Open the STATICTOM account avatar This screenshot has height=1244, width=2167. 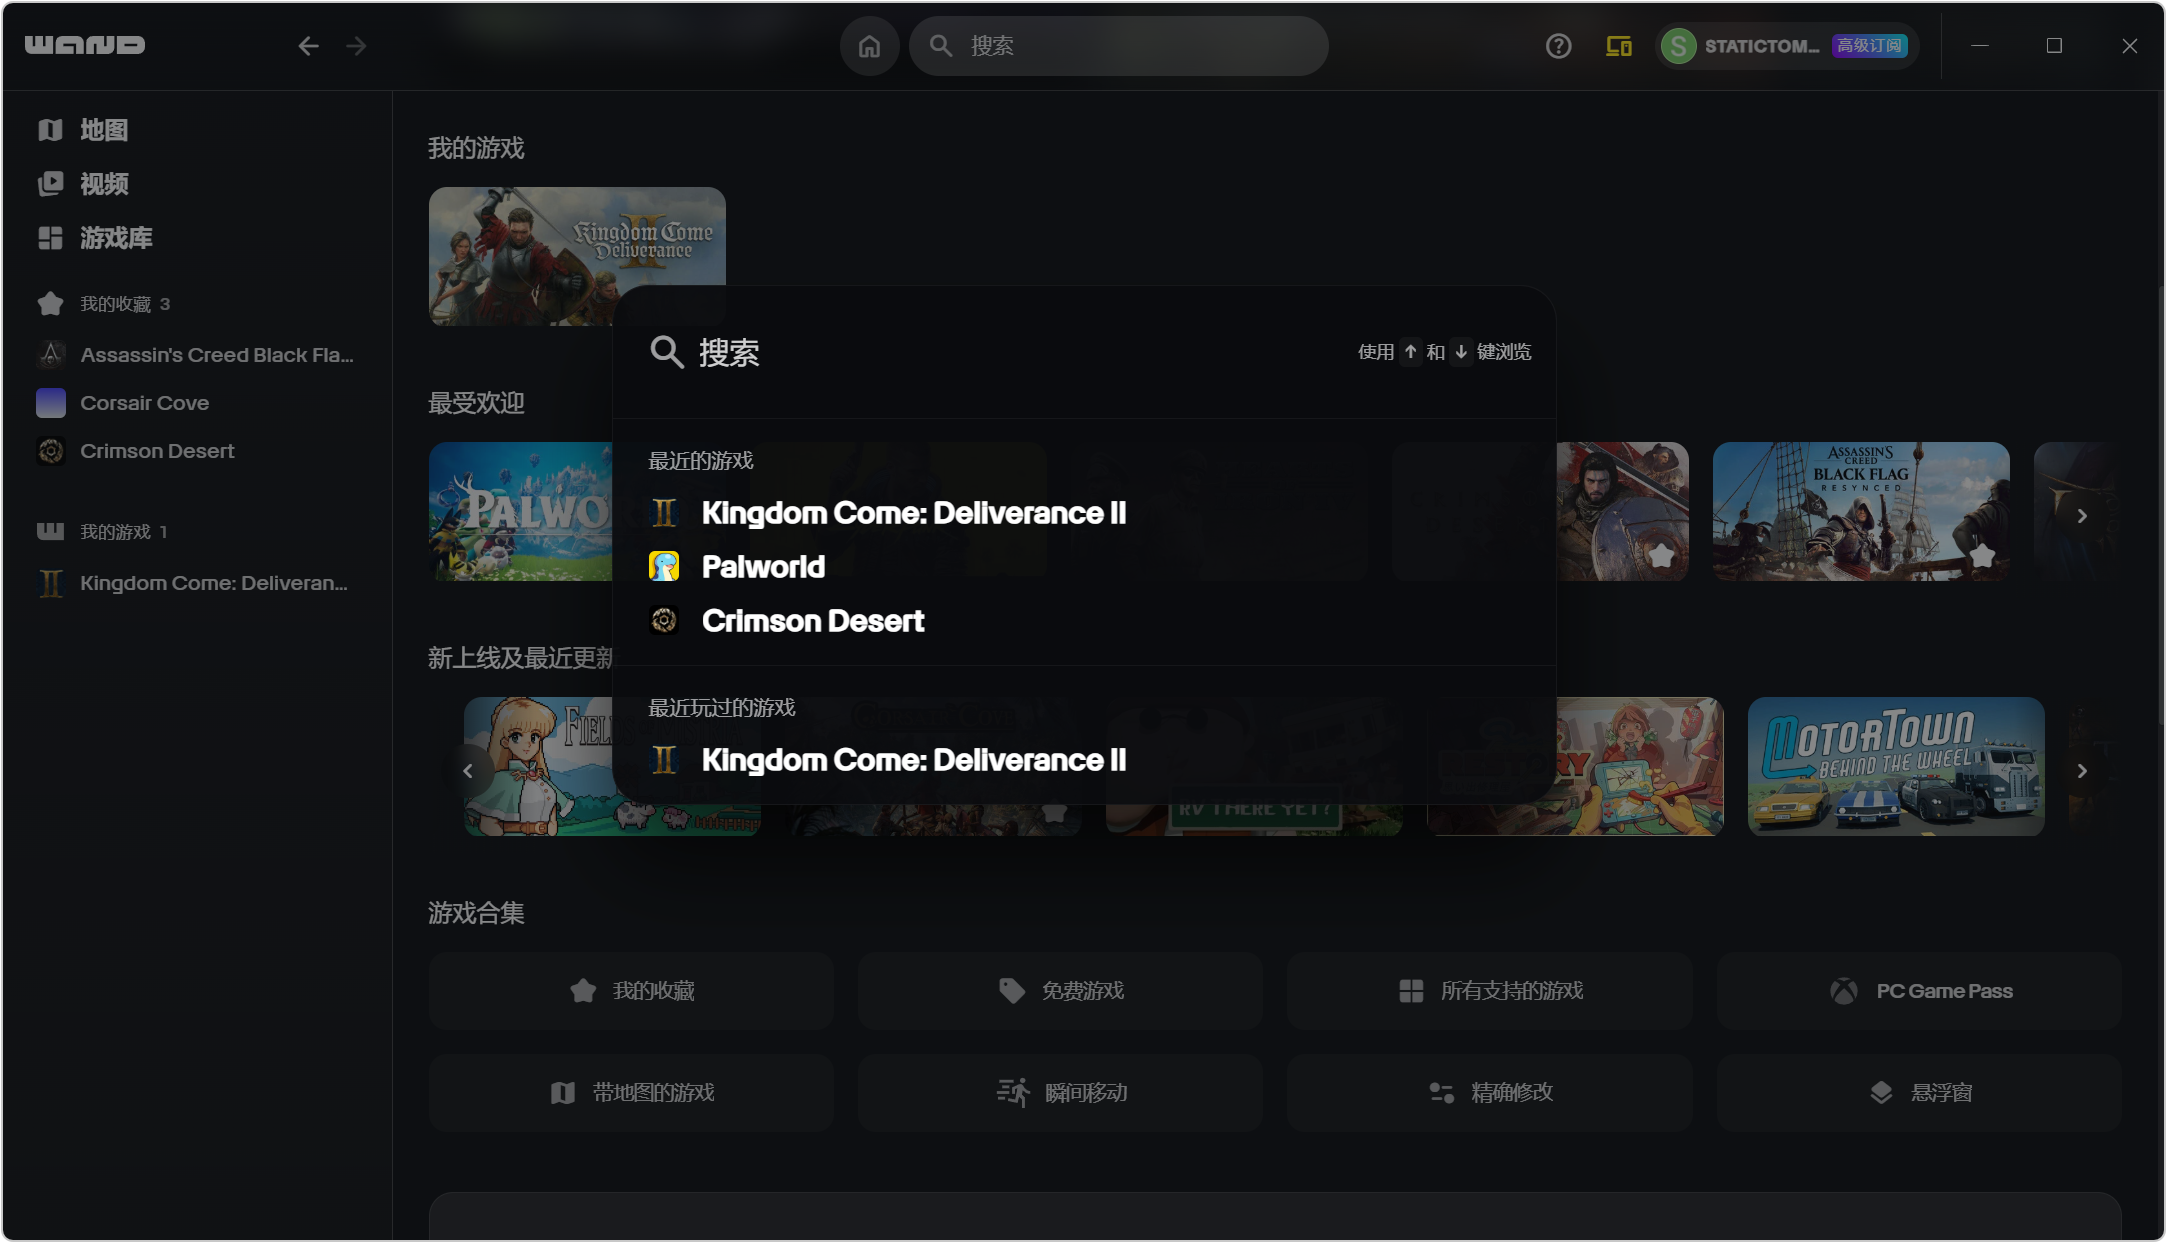(x=1679, y=46)
